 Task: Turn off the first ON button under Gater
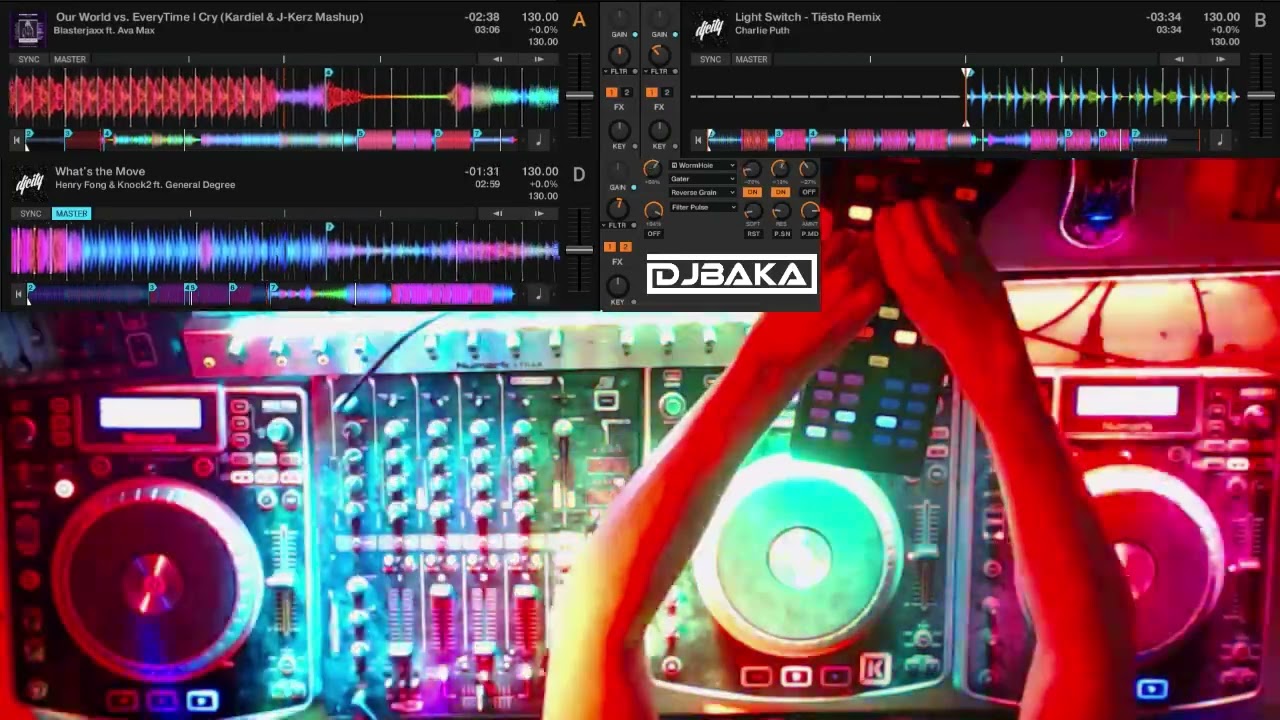pos(752,192)
